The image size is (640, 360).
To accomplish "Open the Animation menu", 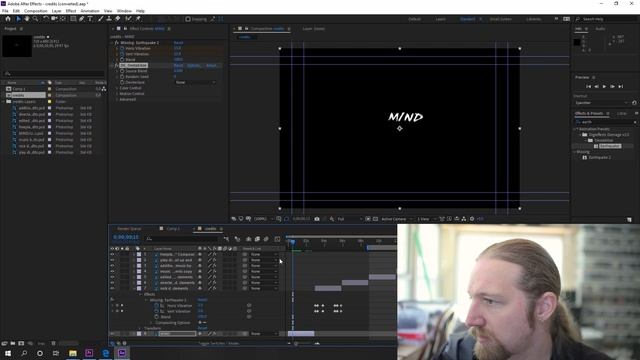I will click(90, 11).
